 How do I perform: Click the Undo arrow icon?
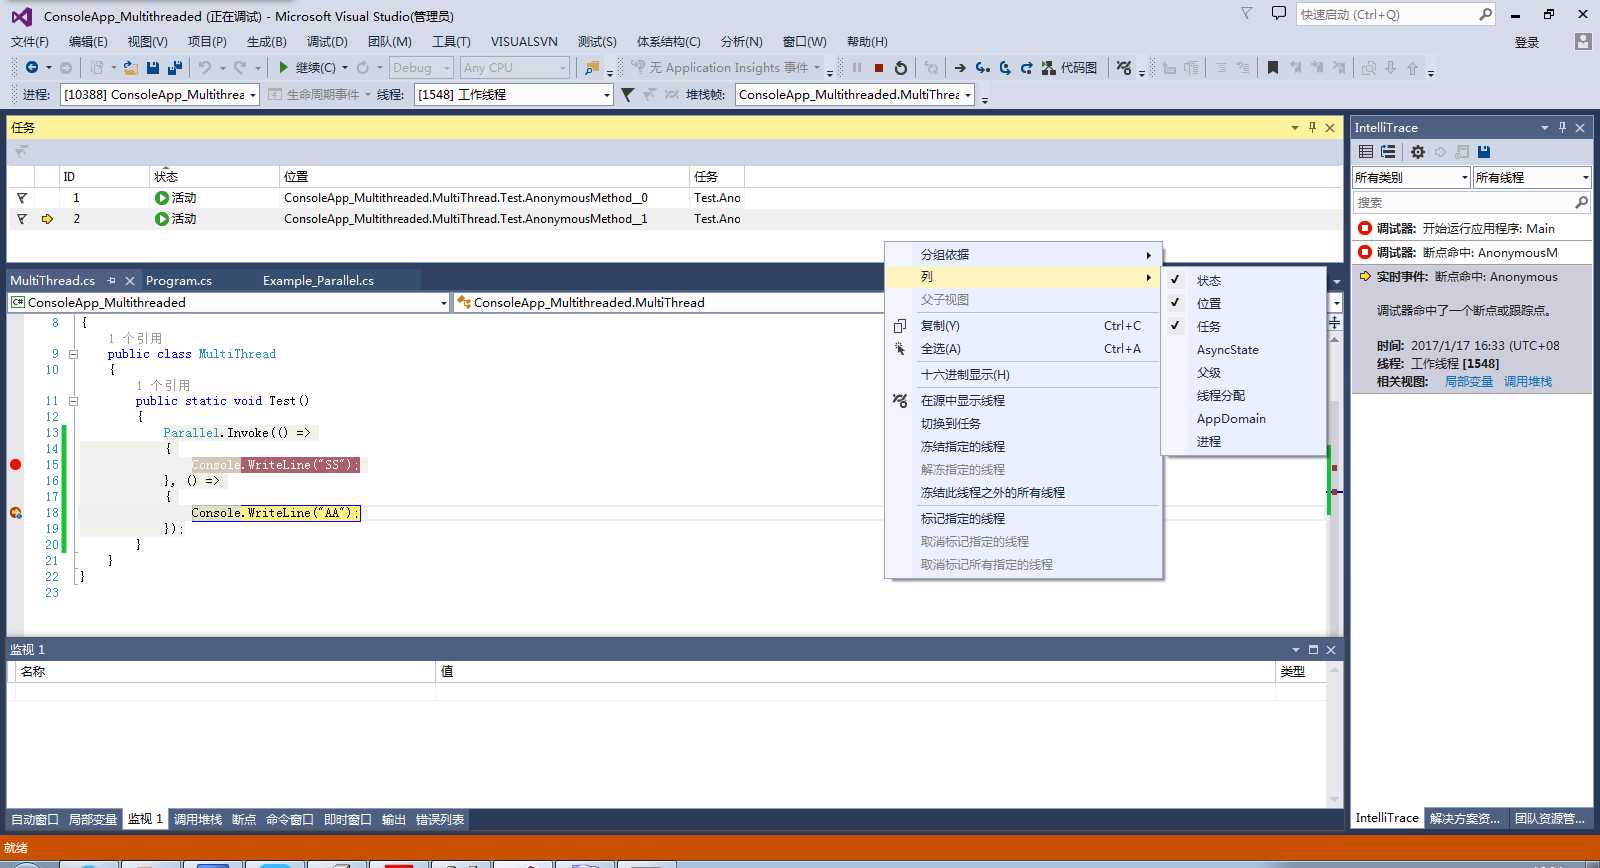coord(204,67)
